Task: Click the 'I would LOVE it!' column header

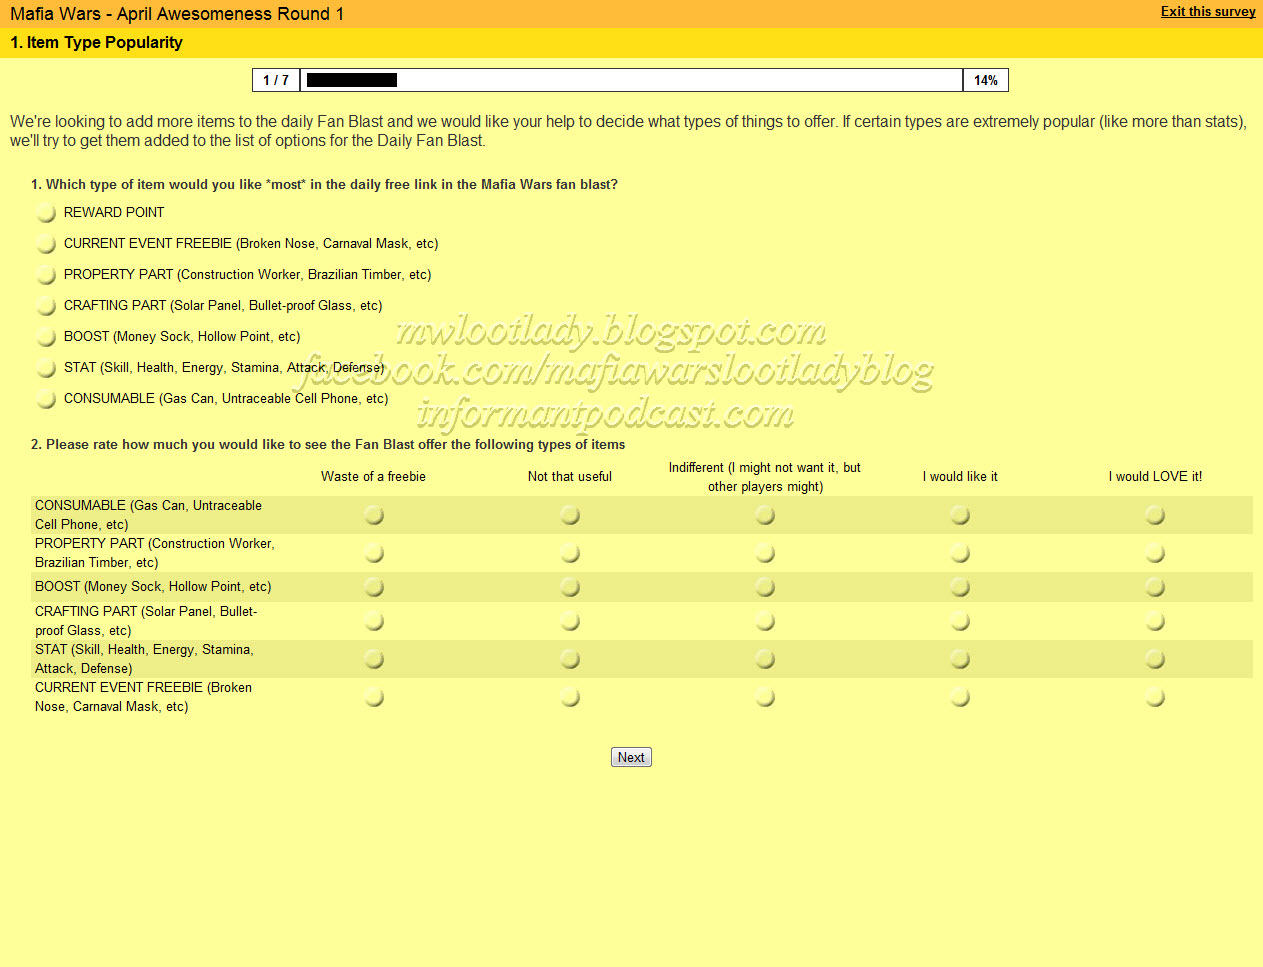Action: tap(1155, 476)
